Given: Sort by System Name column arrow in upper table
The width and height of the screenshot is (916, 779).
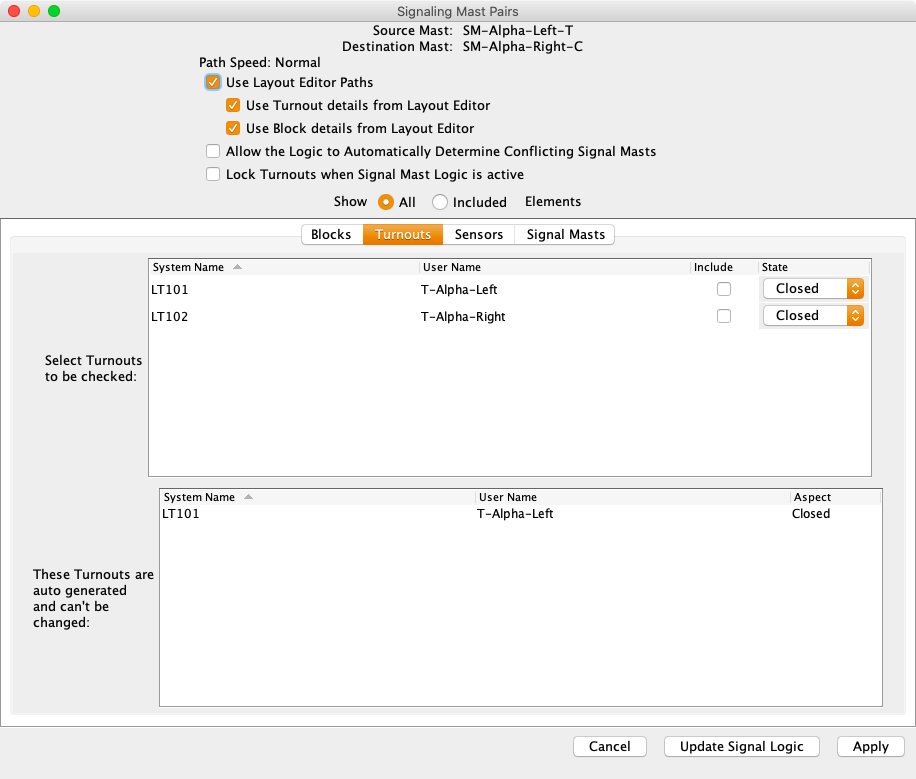Looking at the screenshot, I should coord(237,268).
